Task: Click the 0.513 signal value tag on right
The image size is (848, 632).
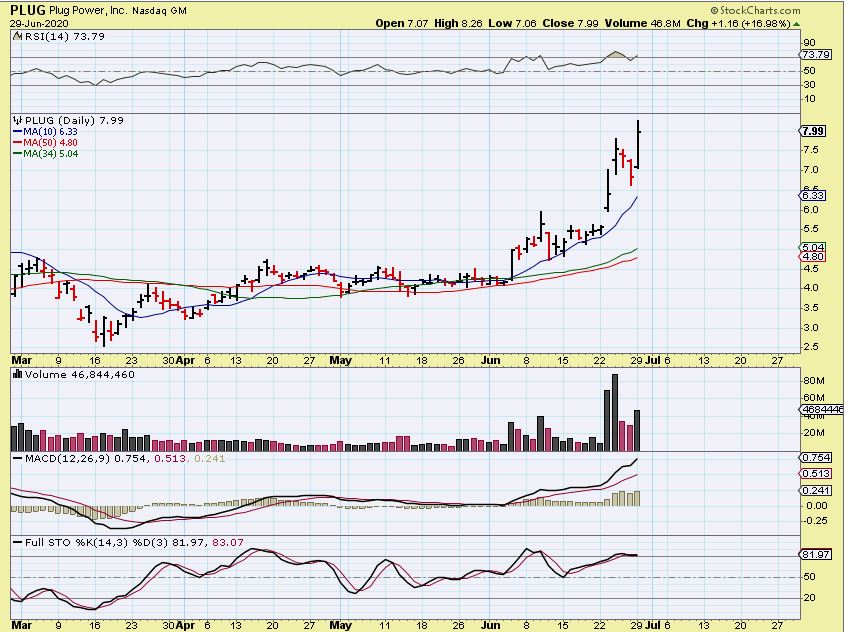Action: tap(816, 474)
